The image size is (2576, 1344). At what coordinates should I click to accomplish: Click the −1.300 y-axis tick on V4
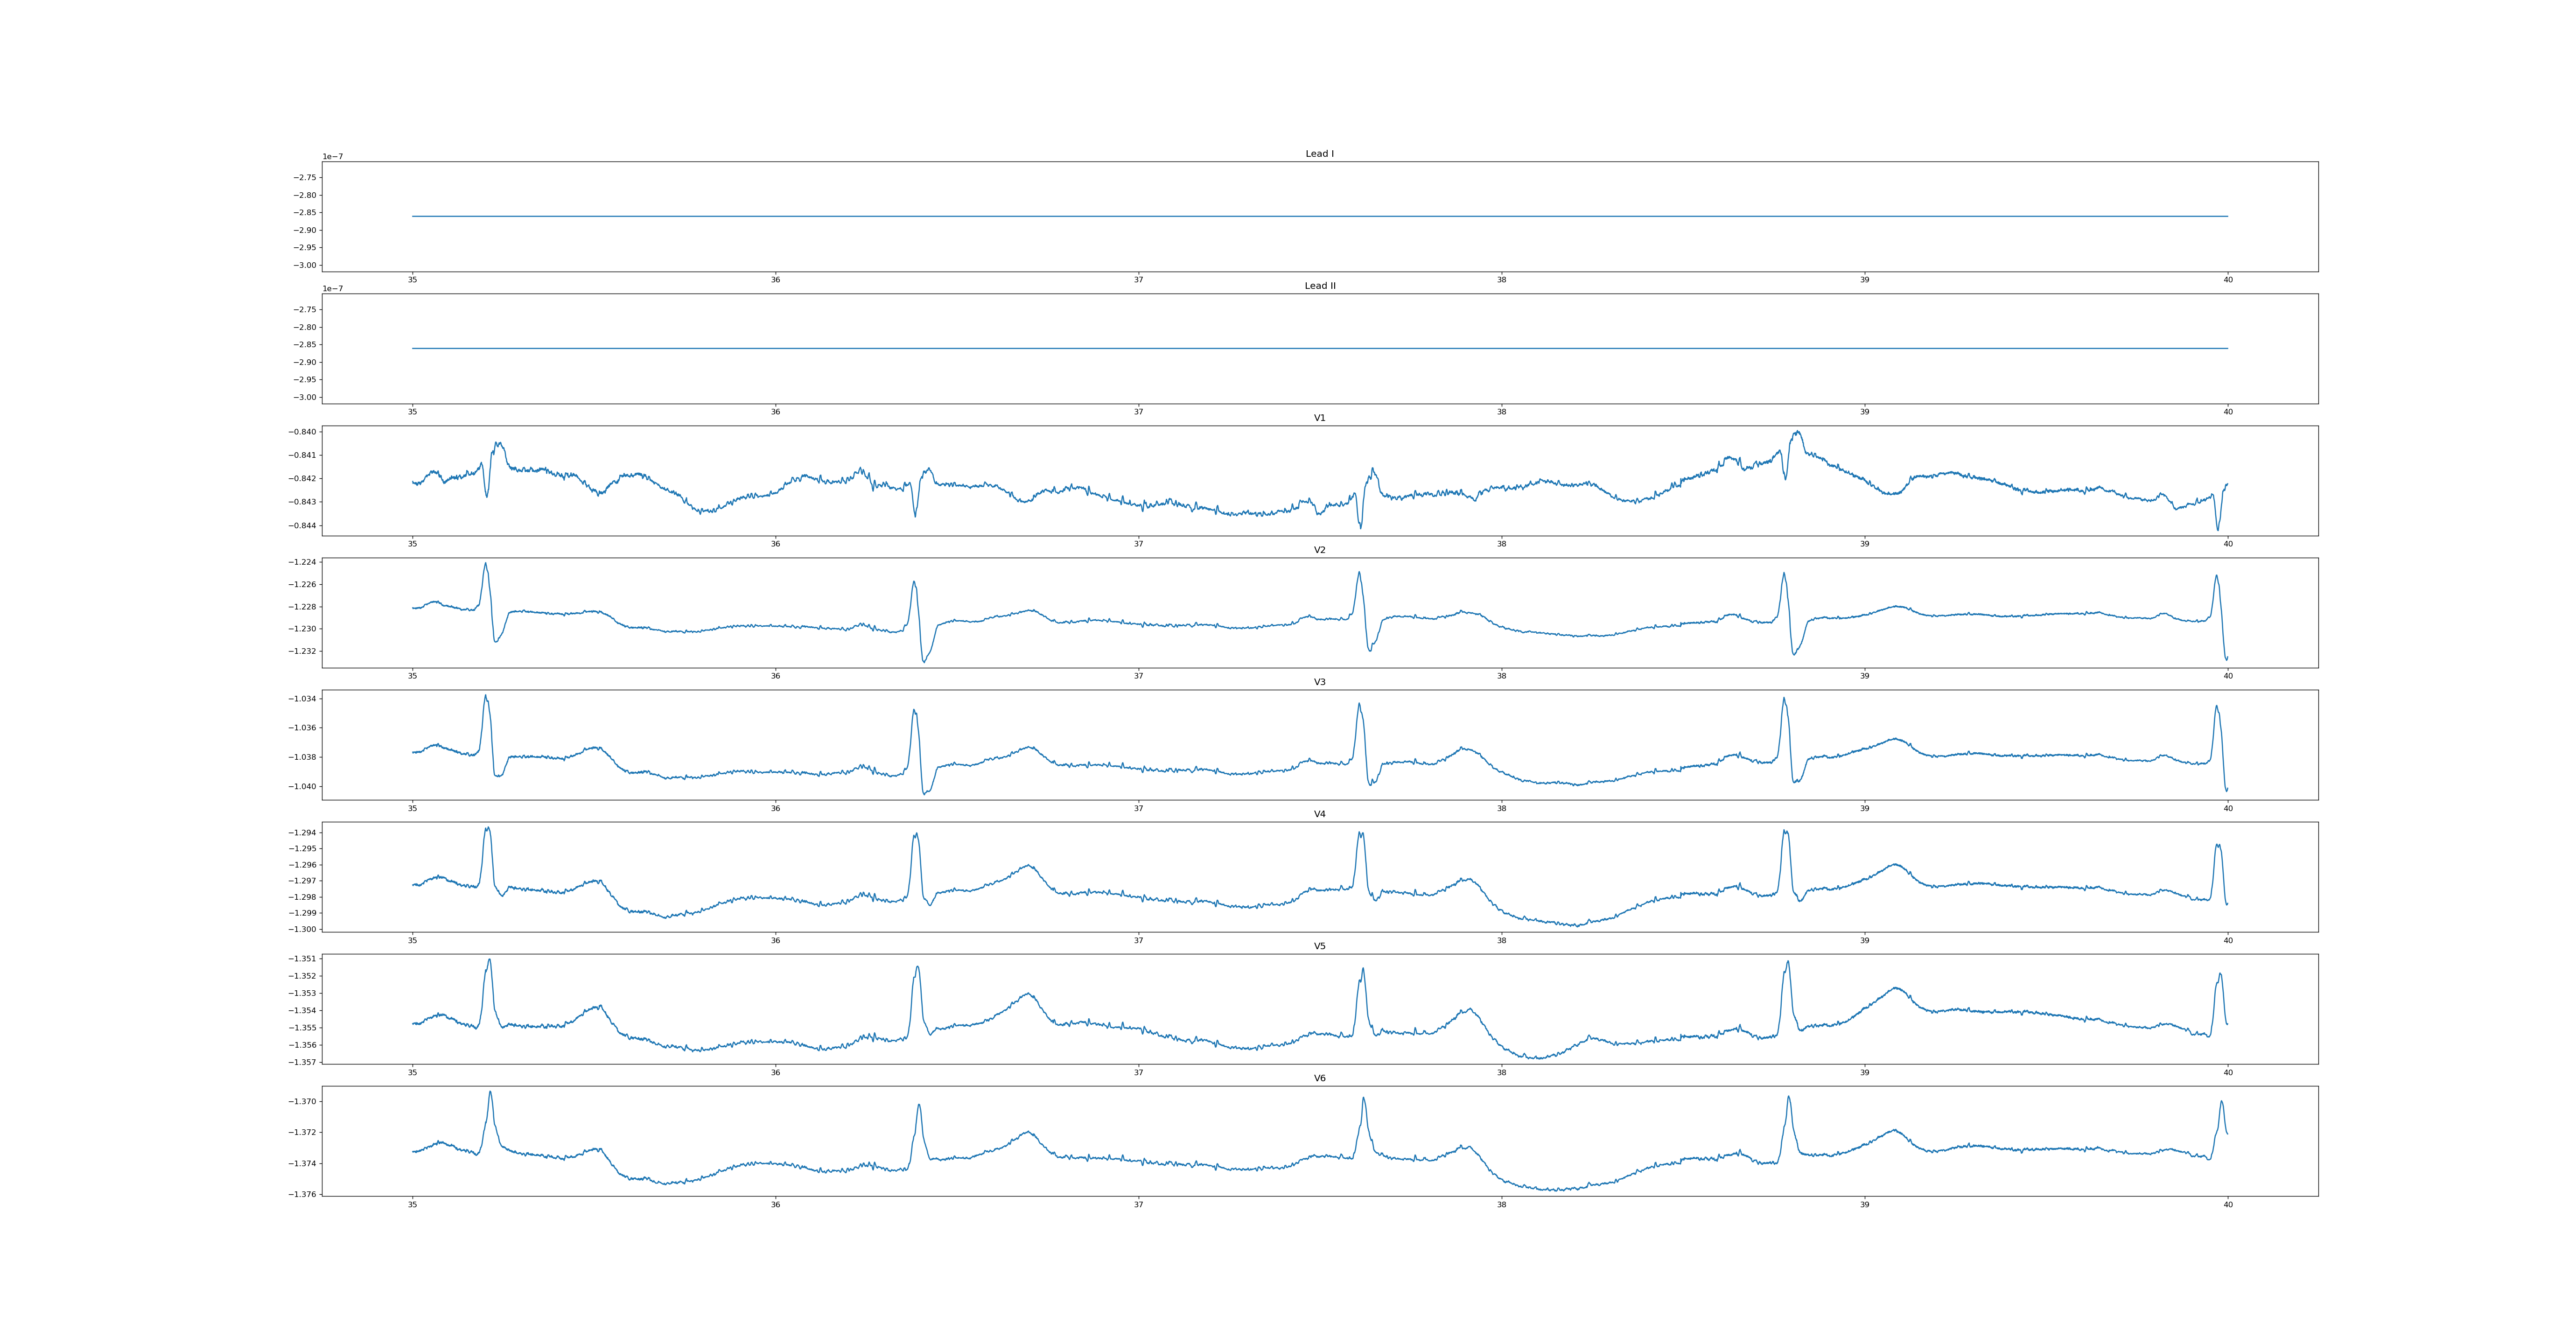tap(302, 929)
